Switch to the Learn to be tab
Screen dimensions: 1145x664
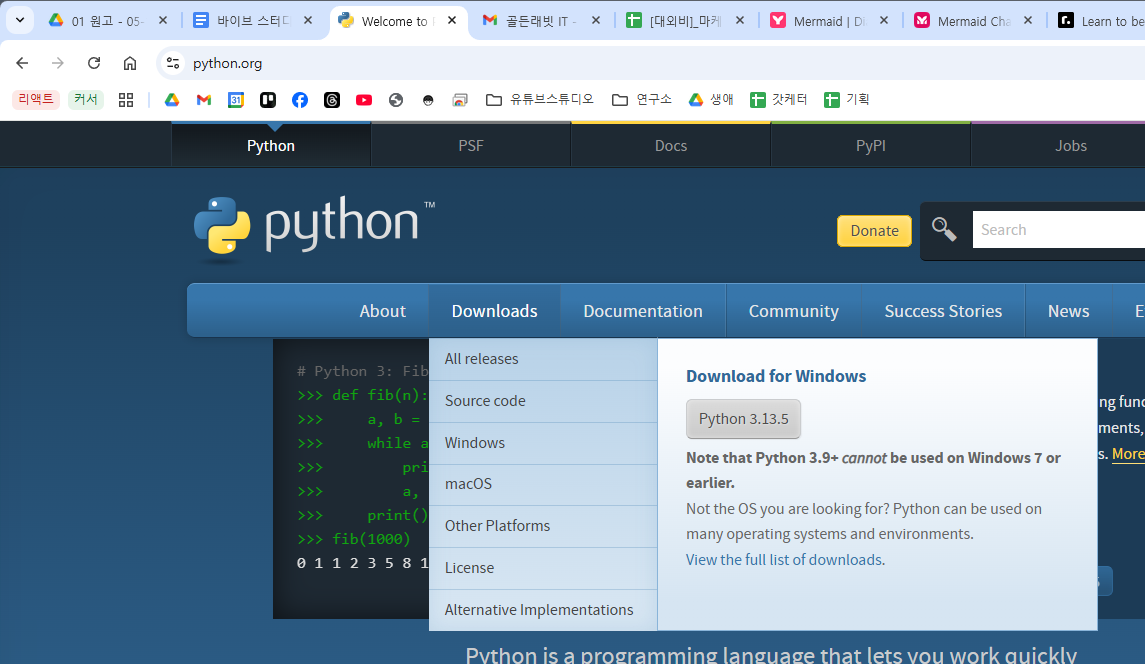tap(1099, 21)
